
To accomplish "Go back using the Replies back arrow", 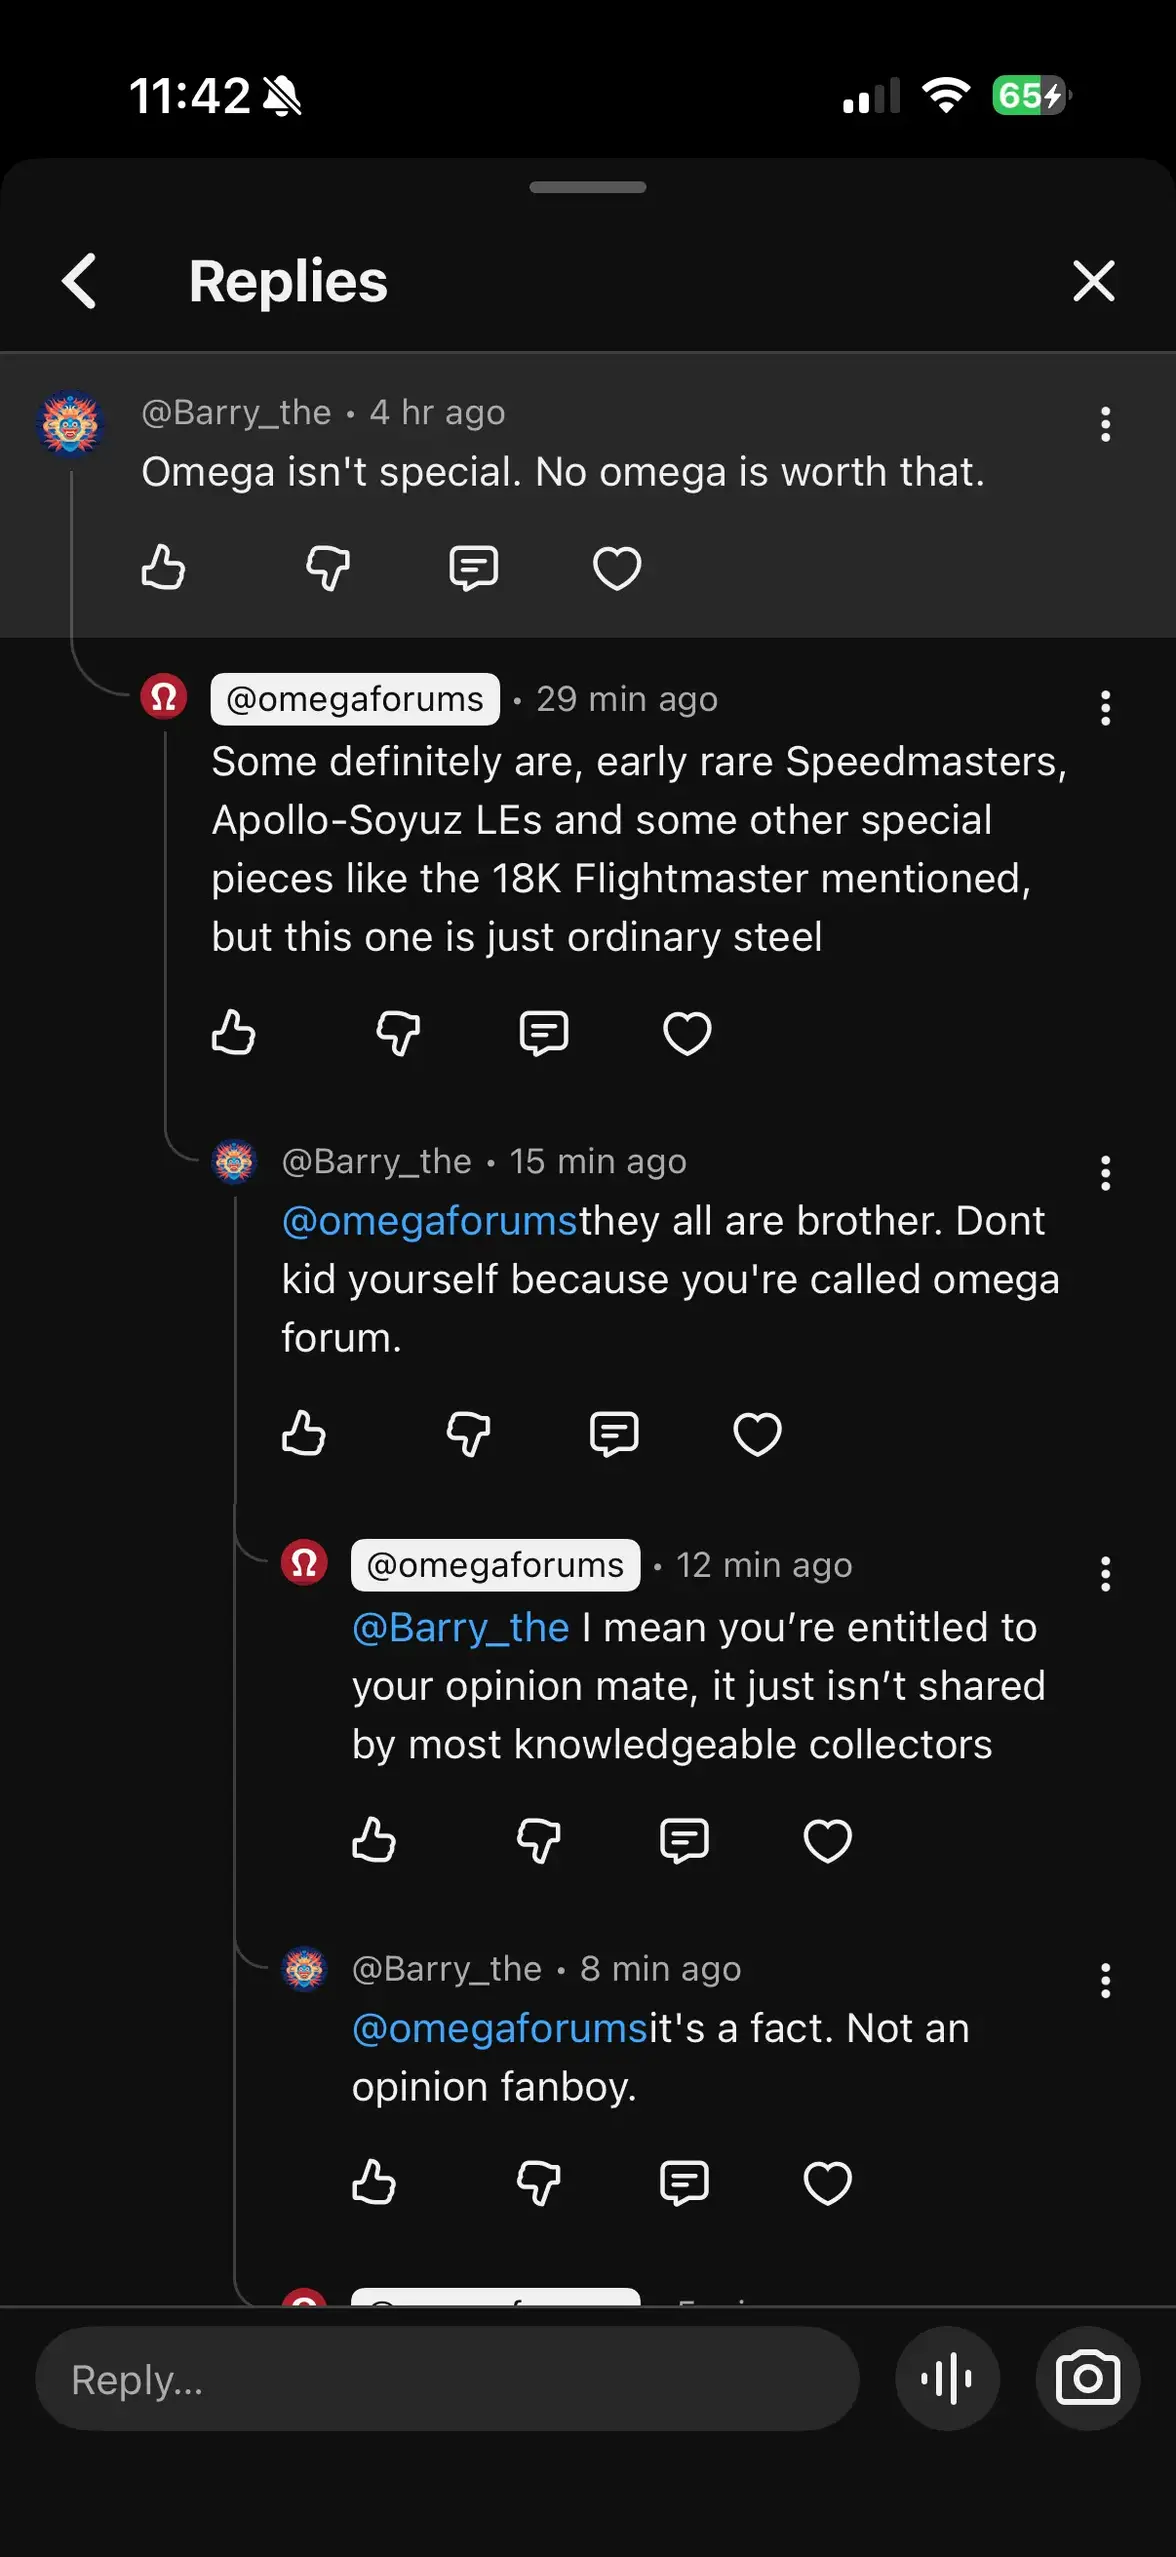I will (x=80, y=281).
